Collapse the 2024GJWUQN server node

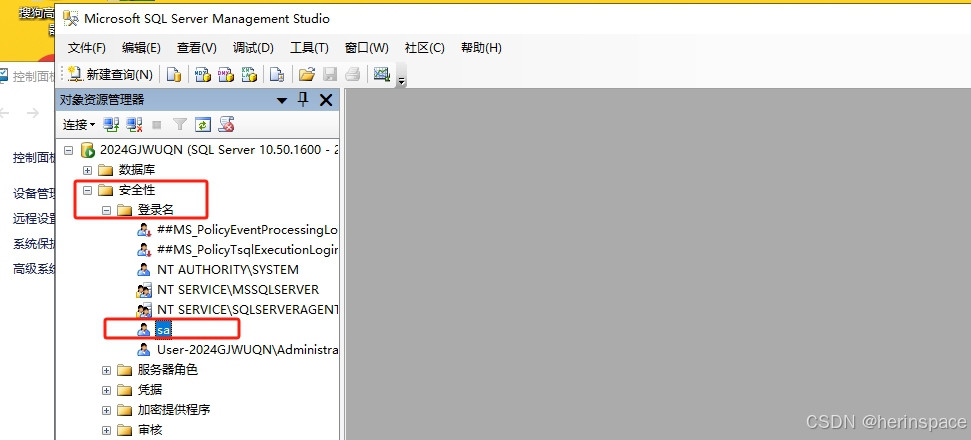[x=69, y=150]
